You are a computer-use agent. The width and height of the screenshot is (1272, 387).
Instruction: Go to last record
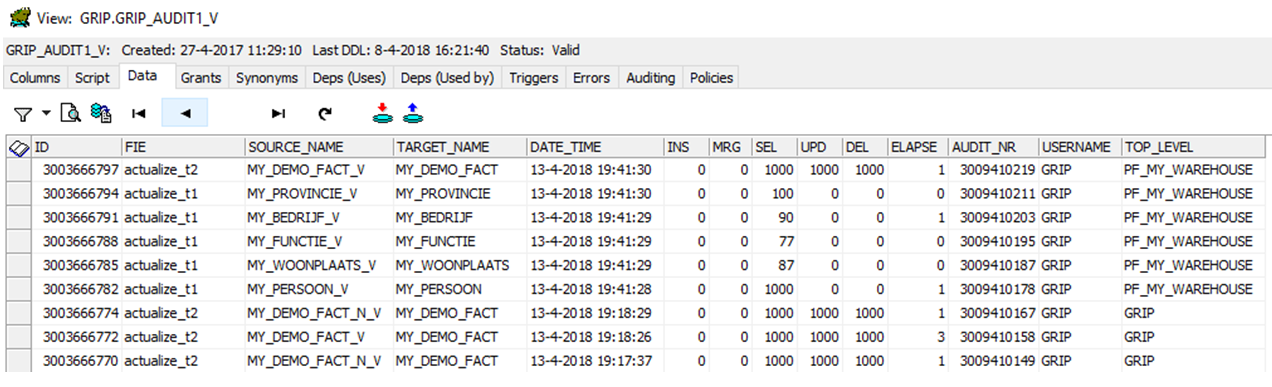click(279, 114)
